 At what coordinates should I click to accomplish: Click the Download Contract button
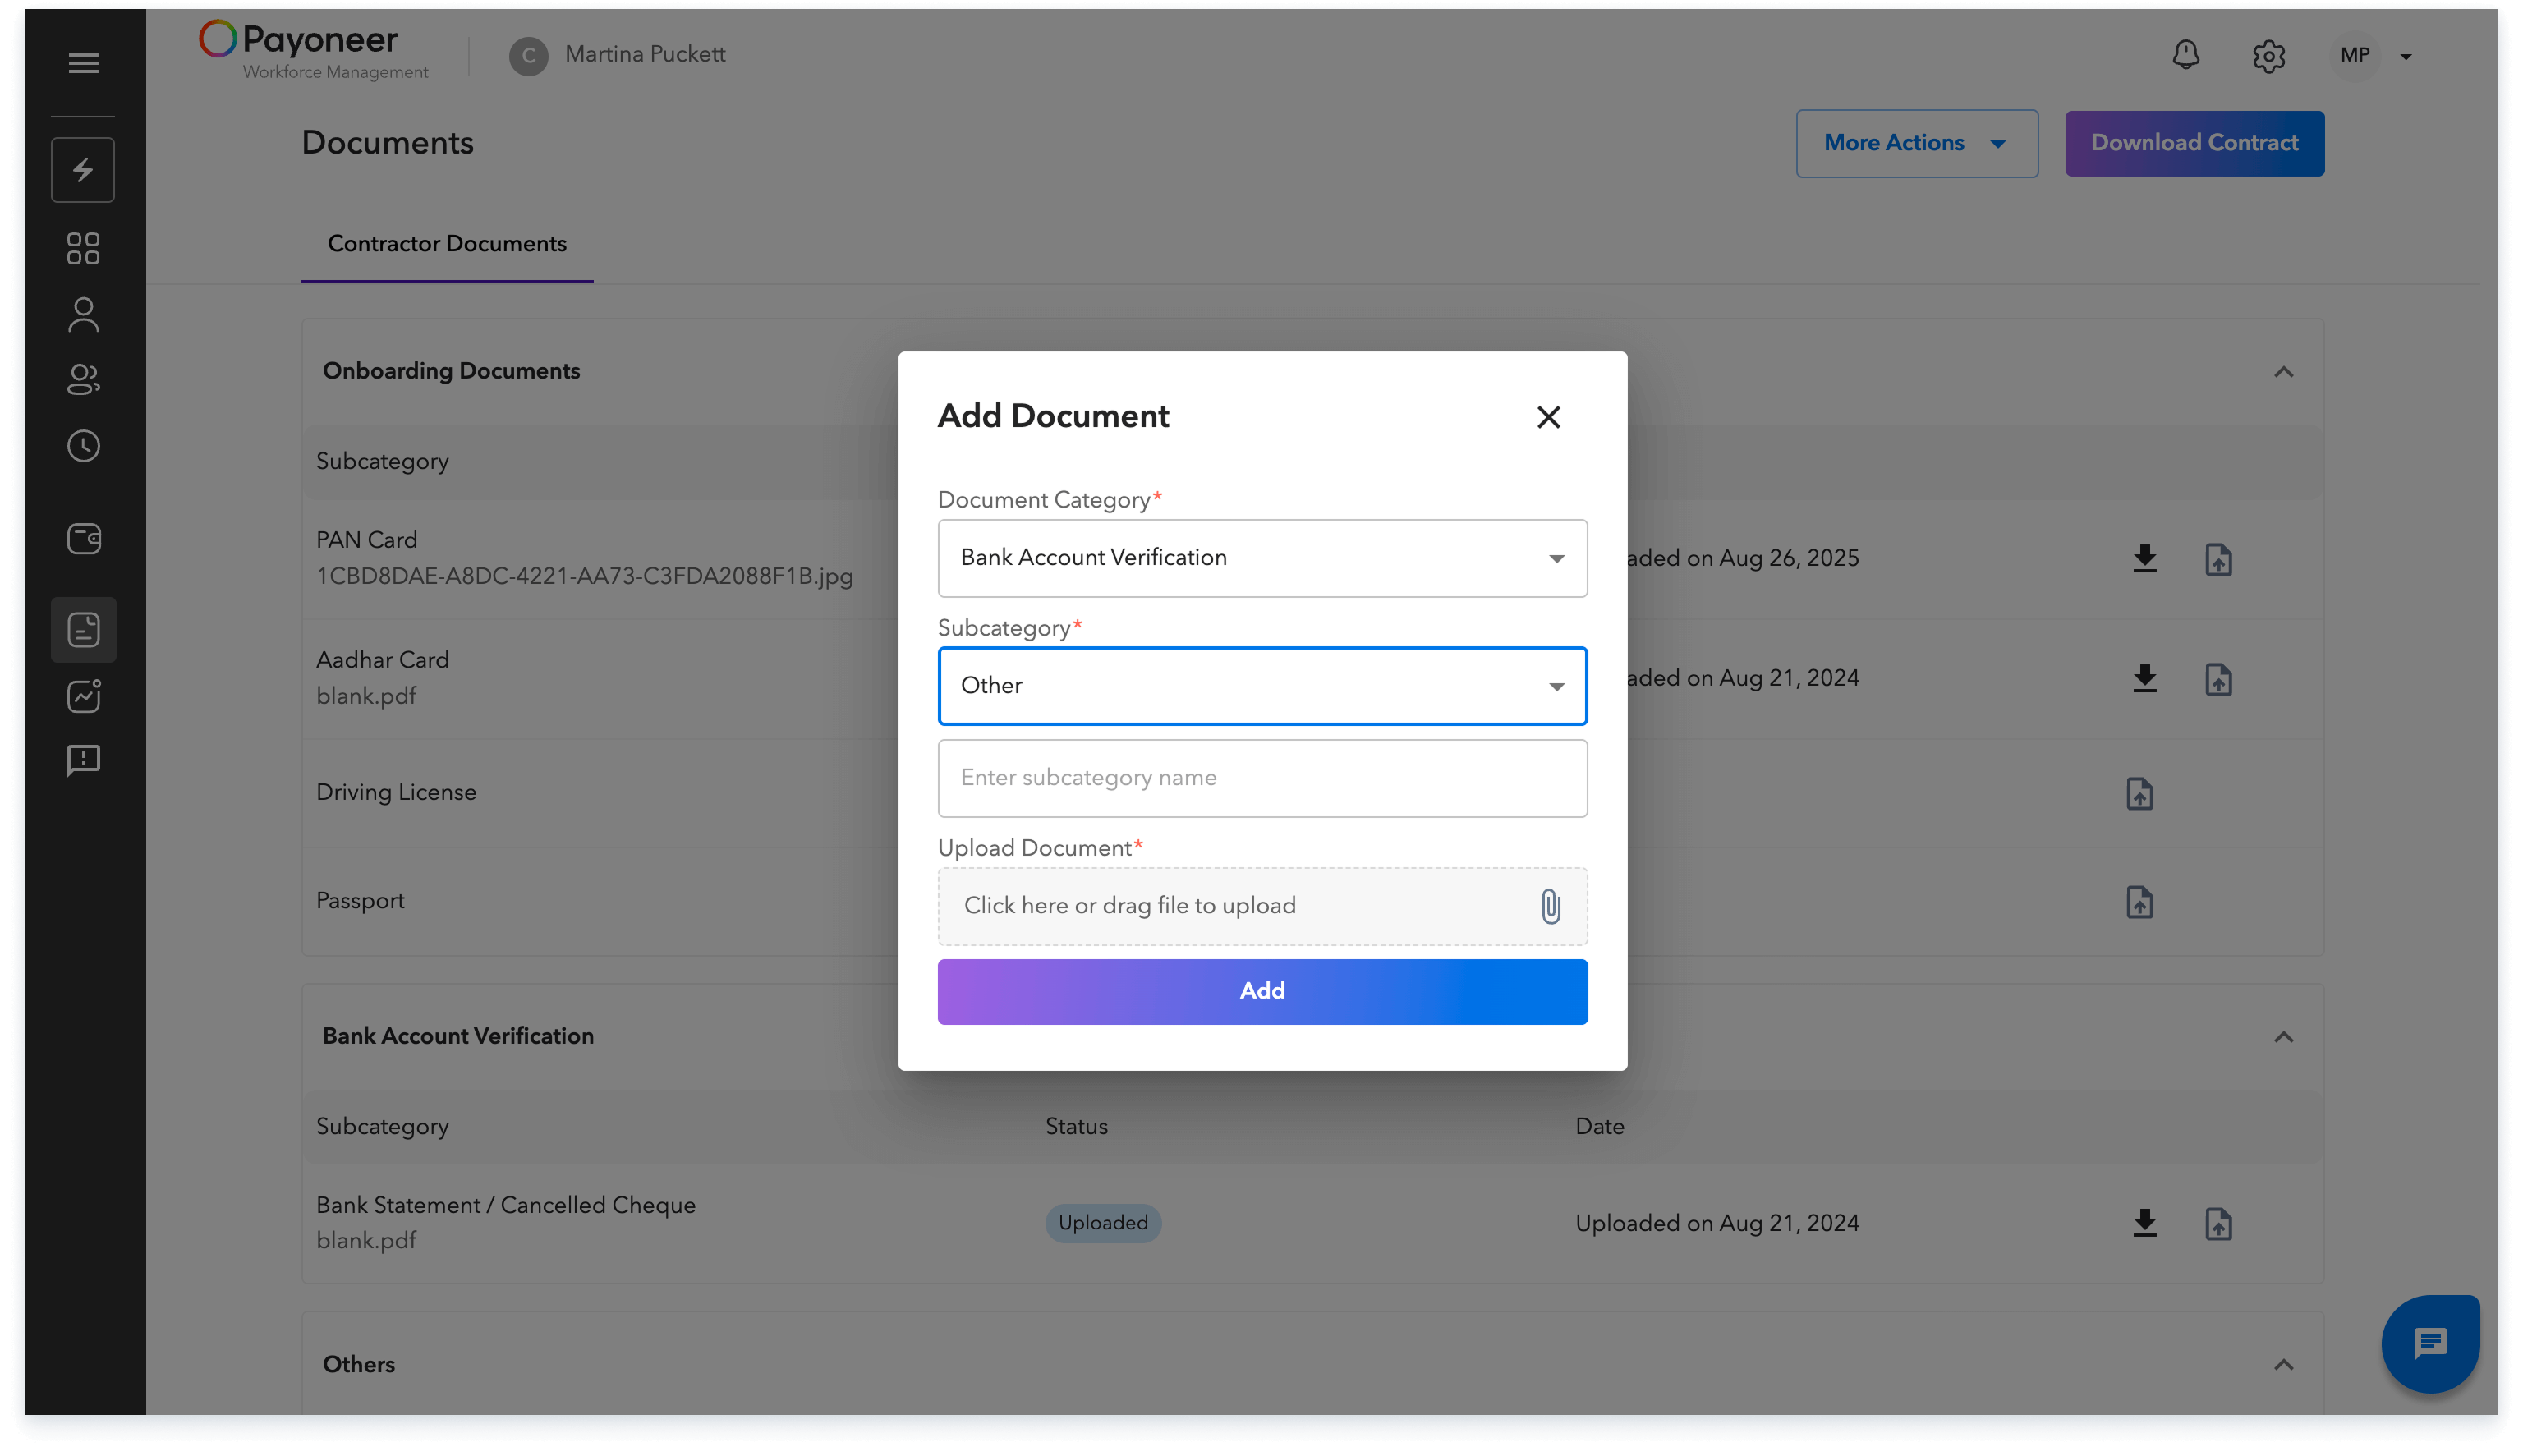point(2194,143)
